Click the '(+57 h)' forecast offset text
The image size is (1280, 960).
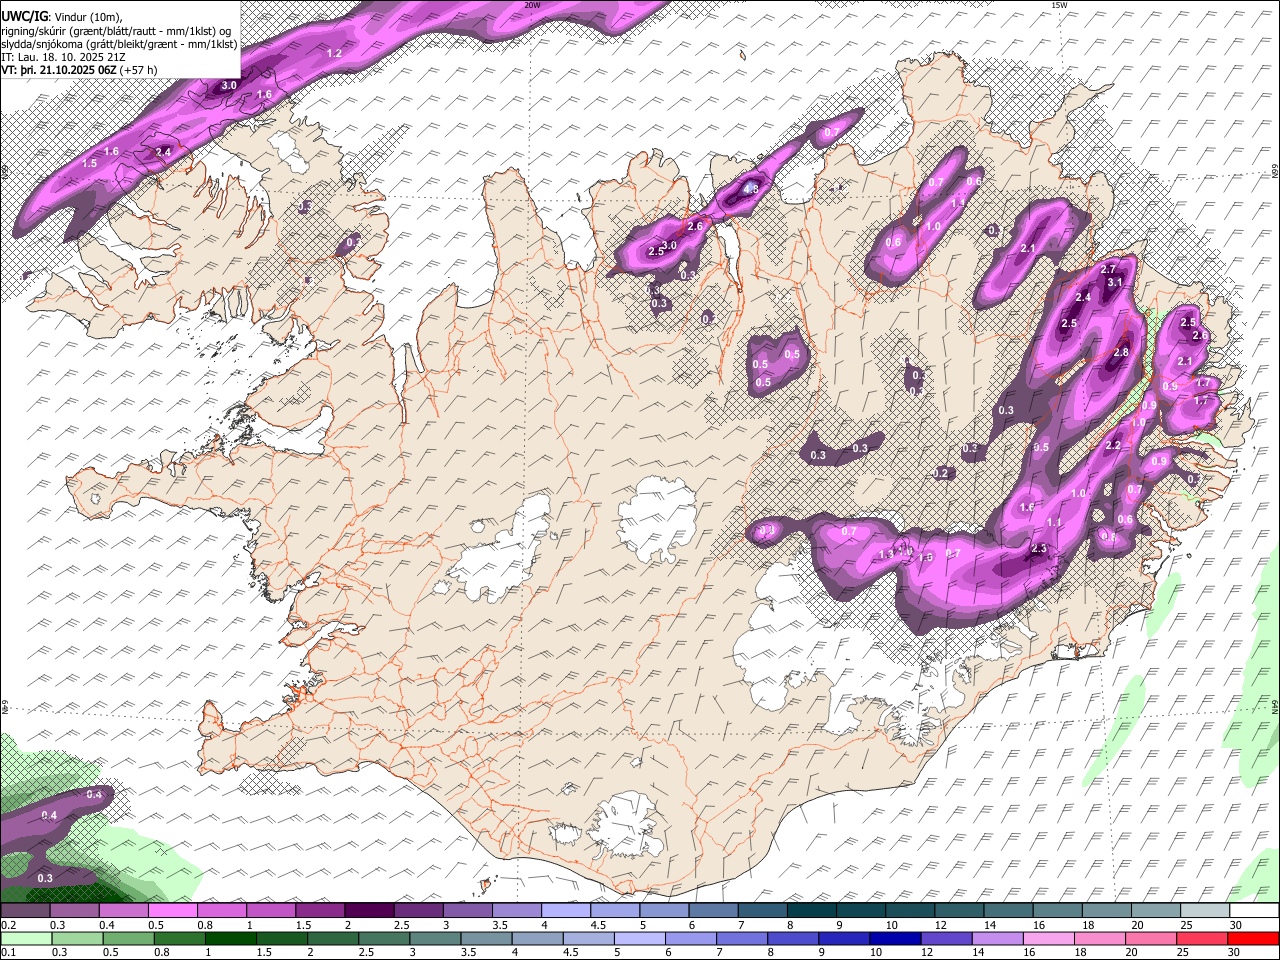coord(138,71)
